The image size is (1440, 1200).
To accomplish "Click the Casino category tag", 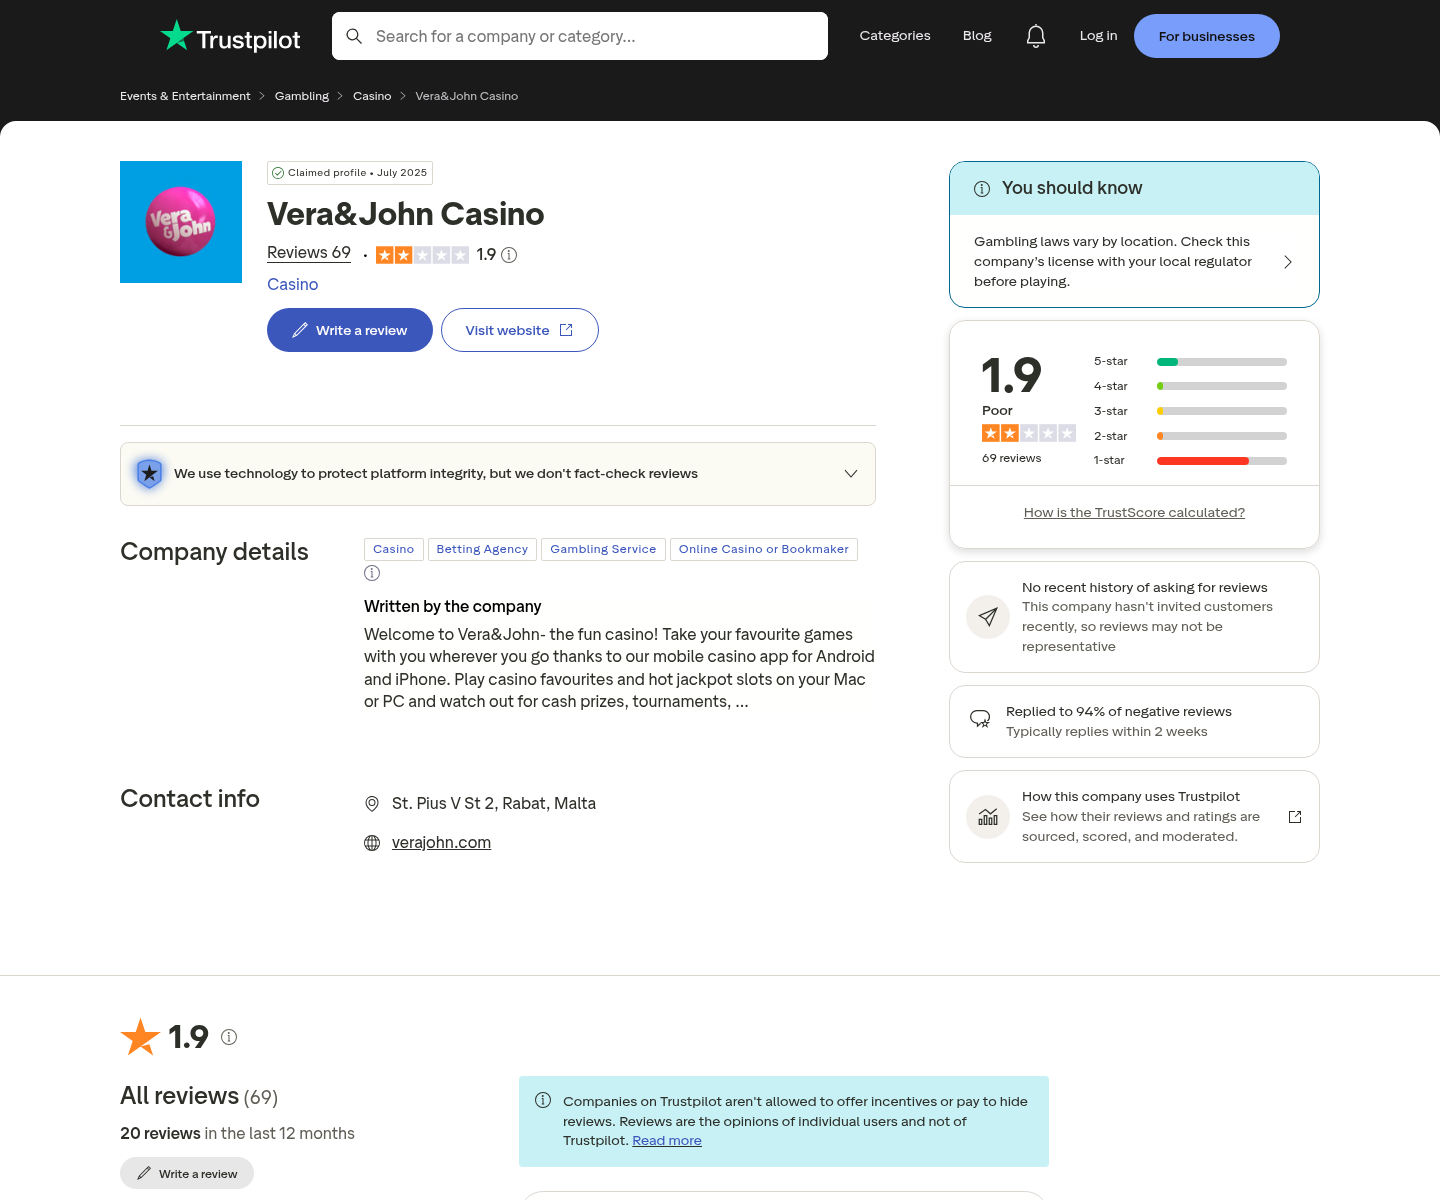I will [x=394, y=550].
